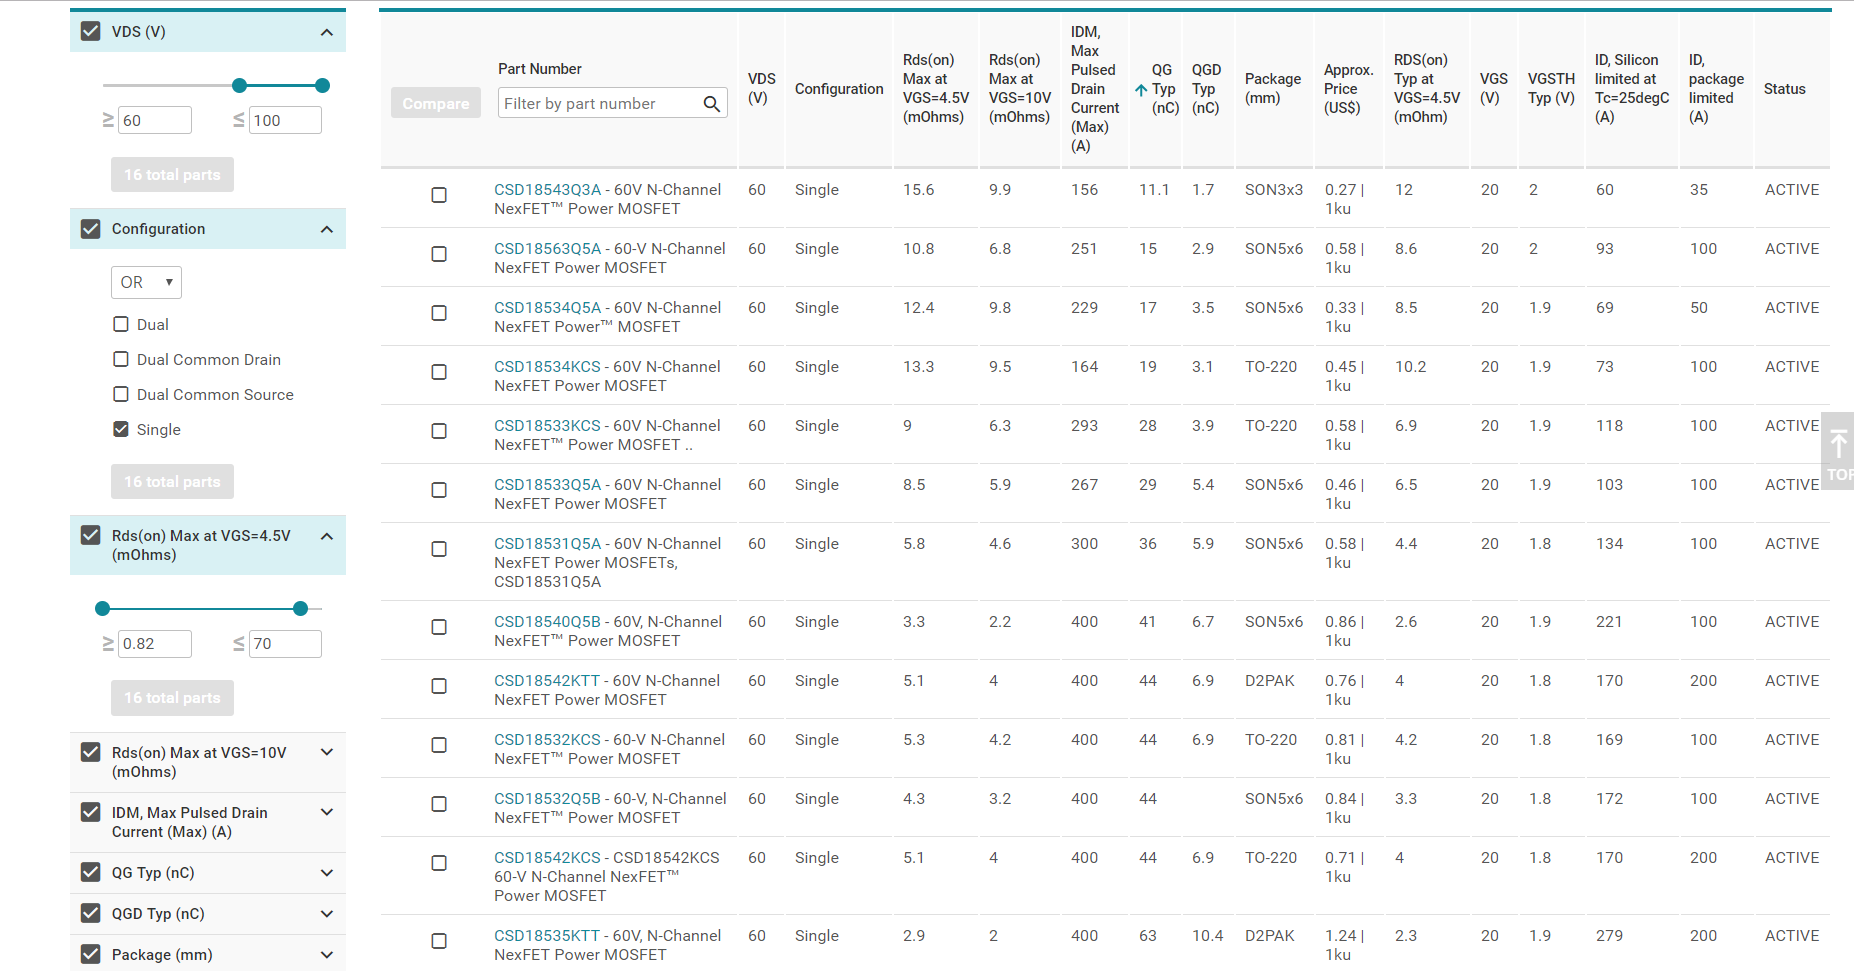Click the Compare button

coord(436,103)
